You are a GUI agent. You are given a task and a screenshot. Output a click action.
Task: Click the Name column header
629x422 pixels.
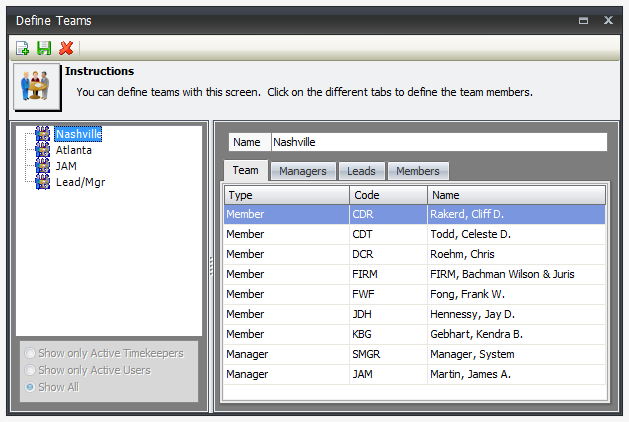pos(516,195)
